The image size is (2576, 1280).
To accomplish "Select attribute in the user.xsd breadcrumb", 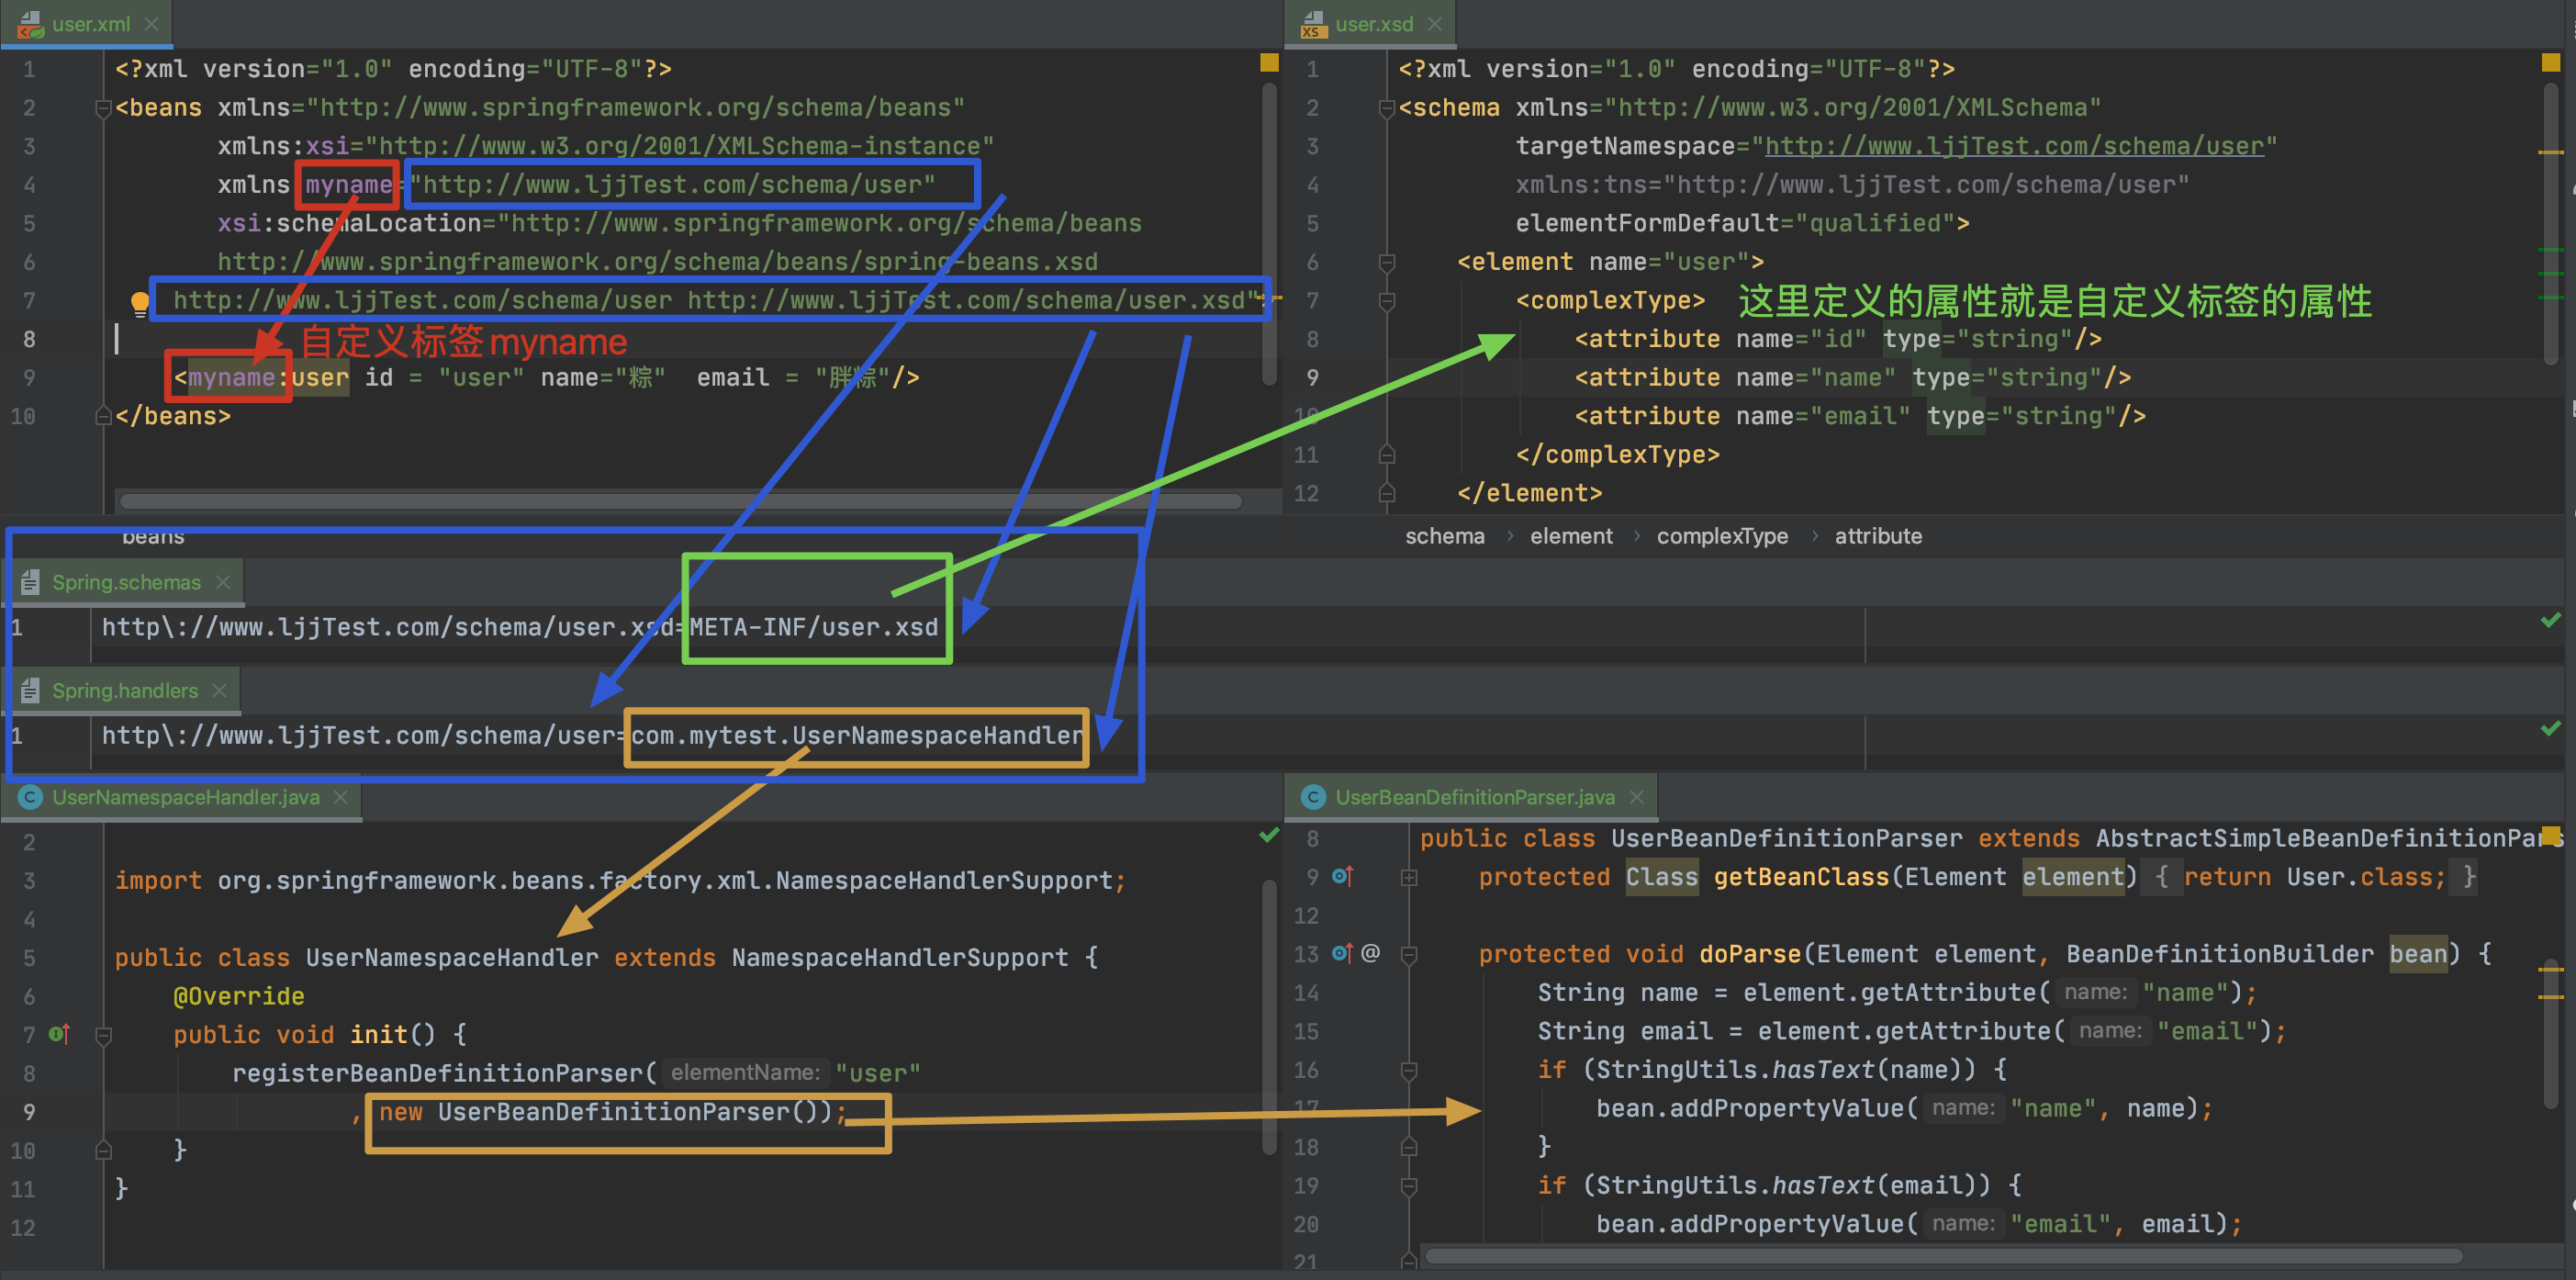I will (1878, 536).
